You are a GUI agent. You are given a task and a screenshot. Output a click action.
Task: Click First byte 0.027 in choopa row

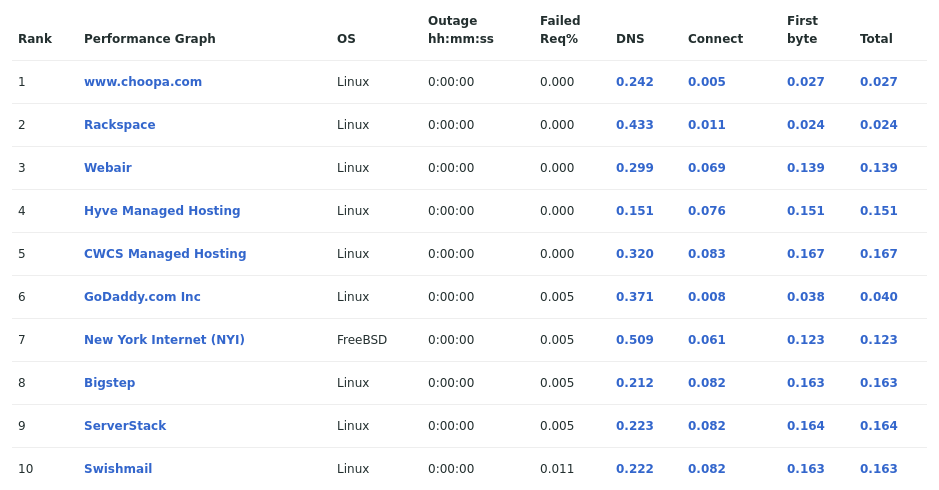(x=805, y=81)
